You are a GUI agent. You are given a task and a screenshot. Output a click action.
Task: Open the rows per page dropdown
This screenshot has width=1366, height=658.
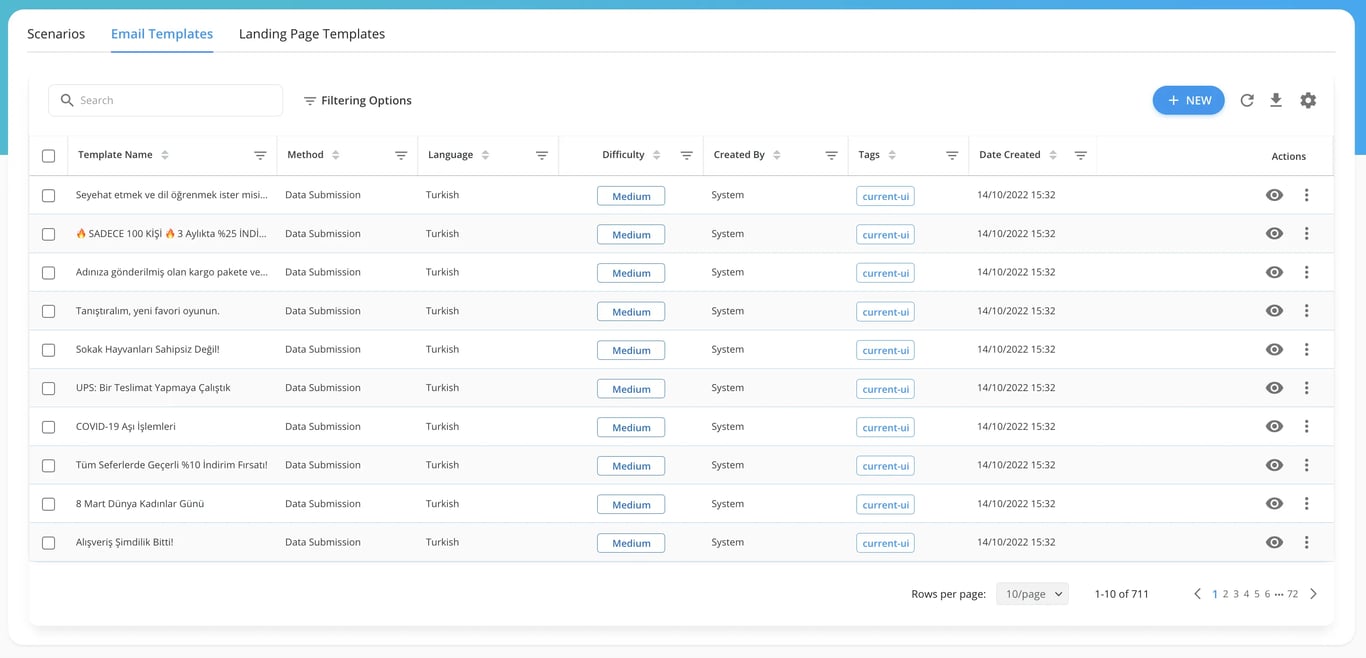(x=1032, y=593)
